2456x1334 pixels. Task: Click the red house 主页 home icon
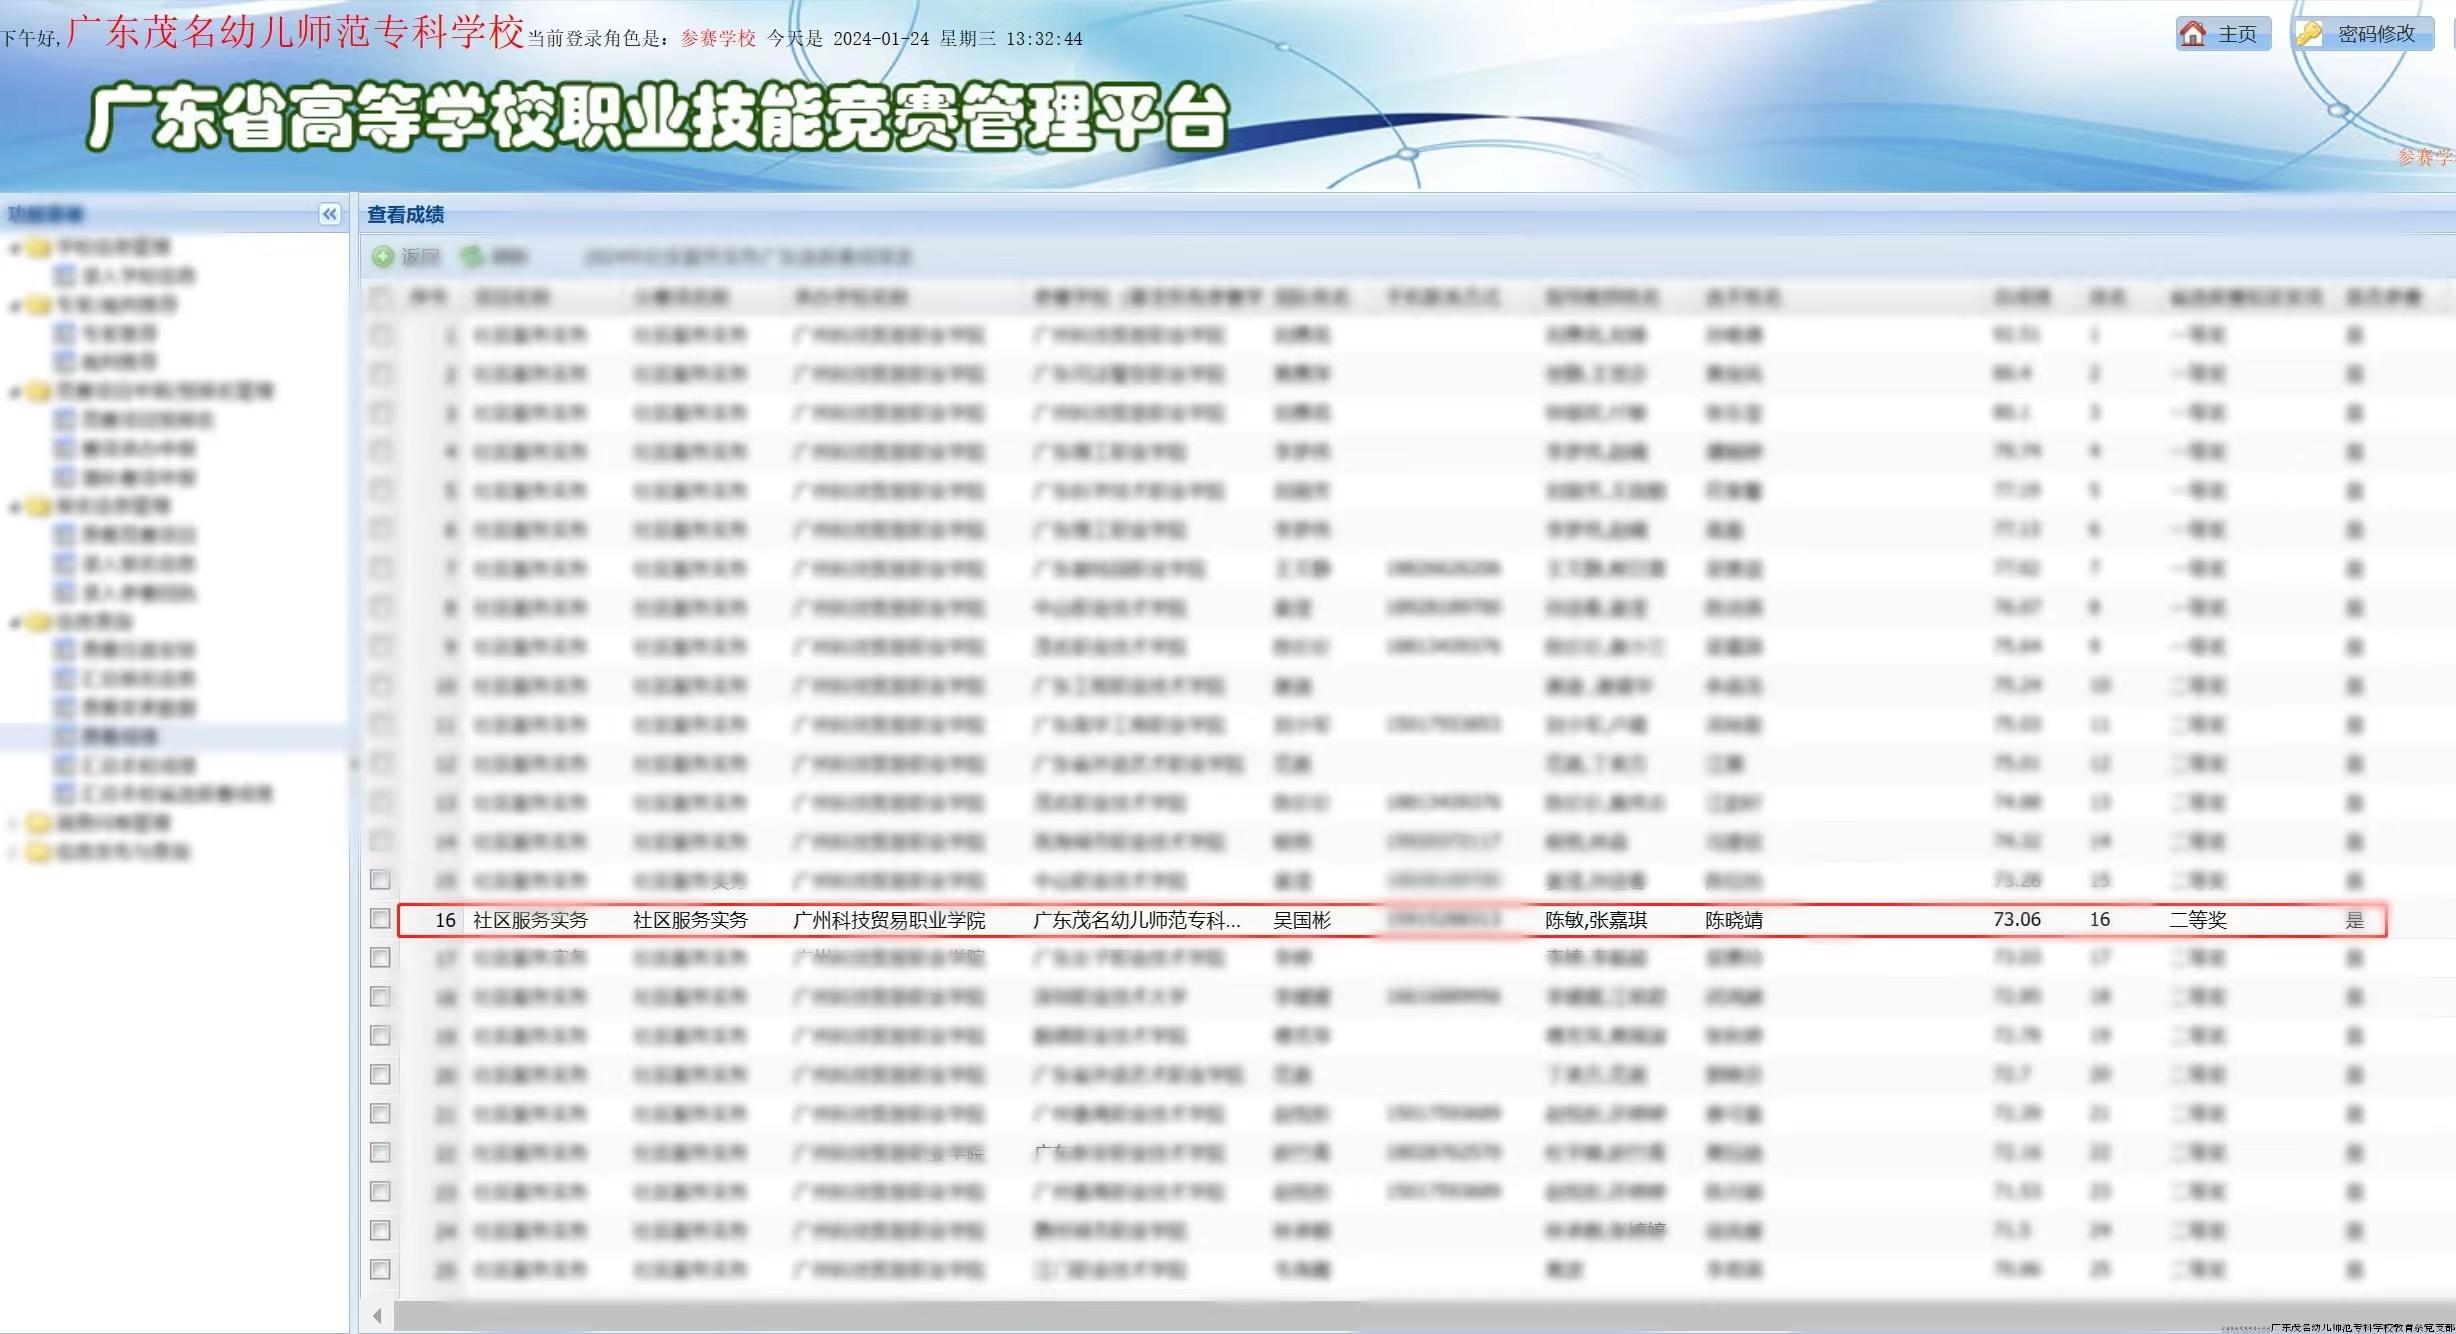point(2193,34)
